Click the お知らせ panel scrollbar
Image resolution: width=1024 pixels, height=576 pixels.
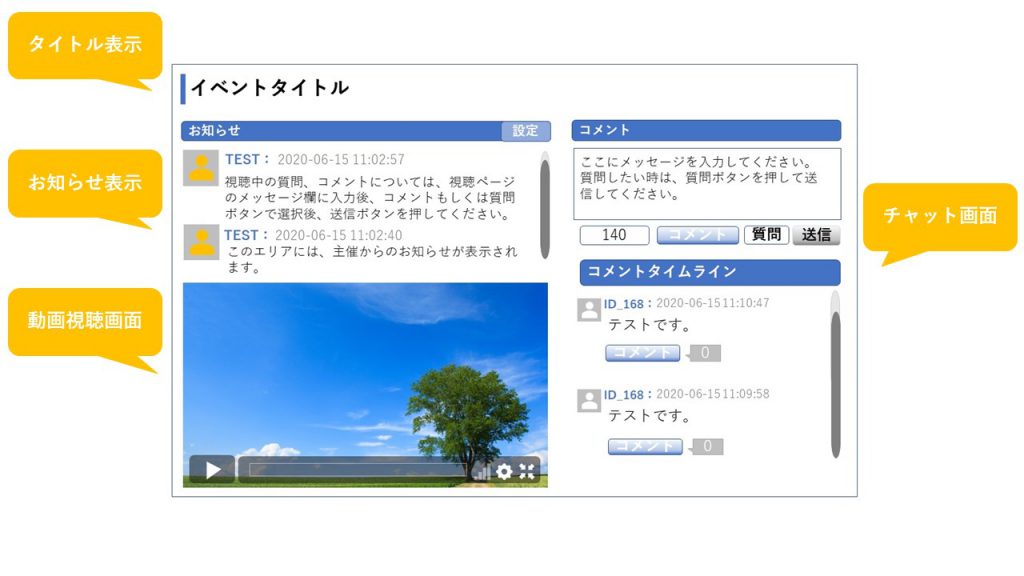[x=545, y=206]
